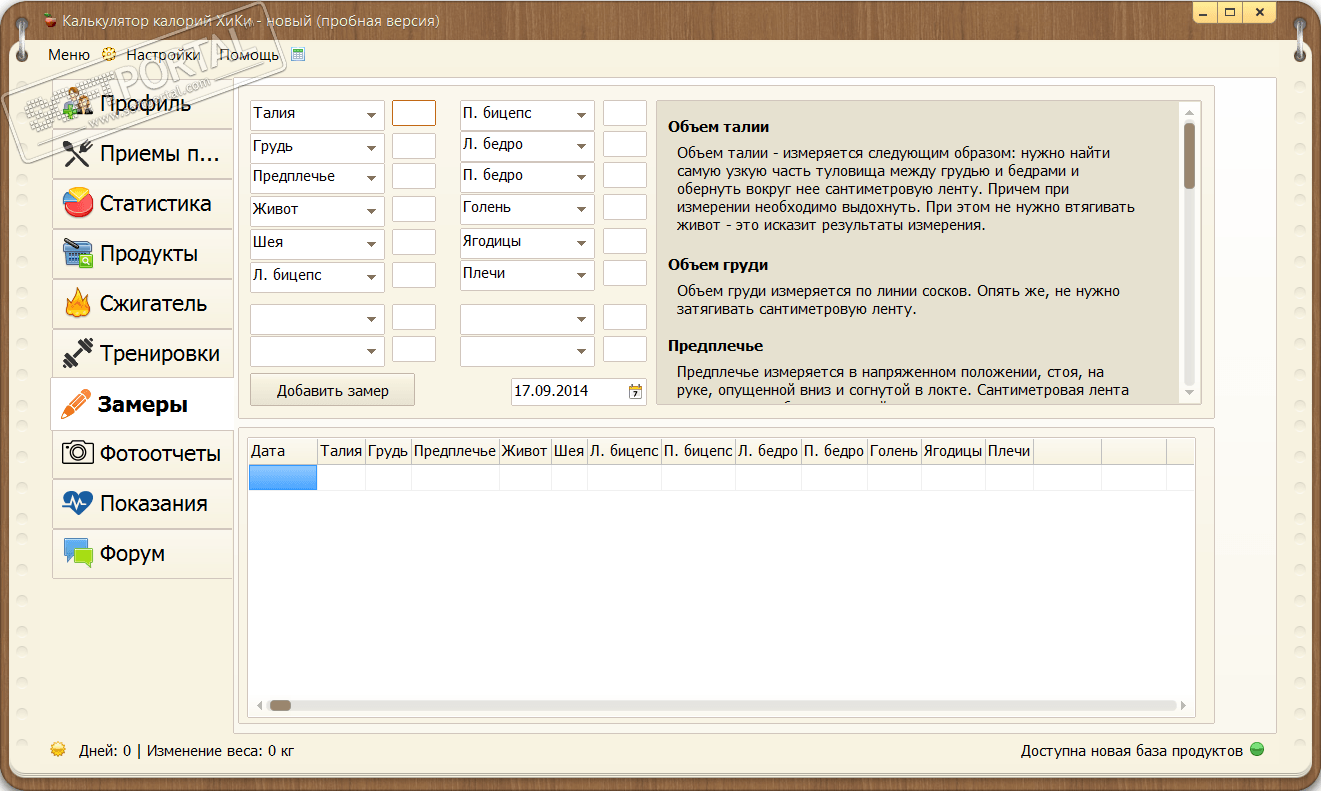Image resolution: width=1321 pixels, height=791 pixels.
Task: Click the value field for П. бицепс
Action: (x=625, y=113)
